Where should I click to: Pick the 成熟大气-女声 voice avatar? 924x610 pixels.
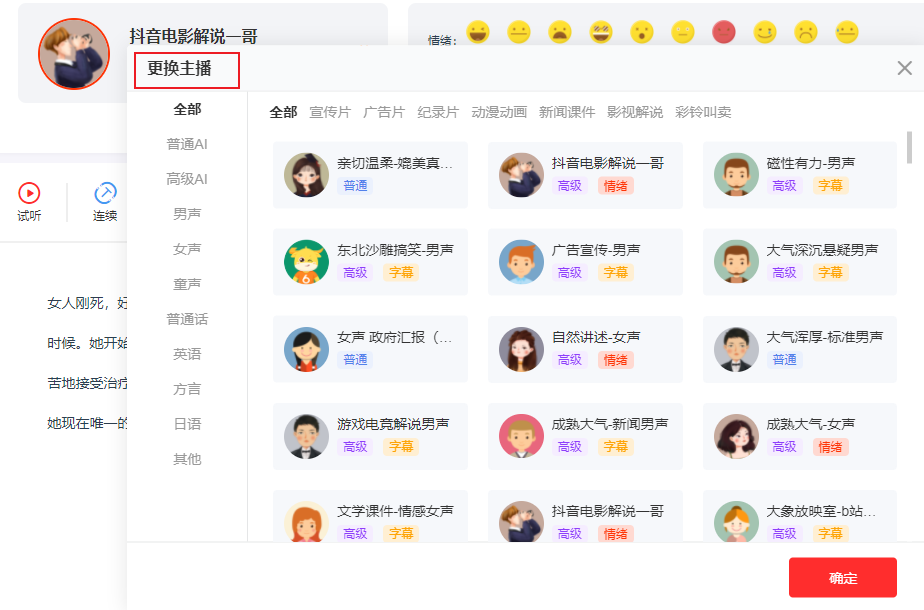click(736, 436)
